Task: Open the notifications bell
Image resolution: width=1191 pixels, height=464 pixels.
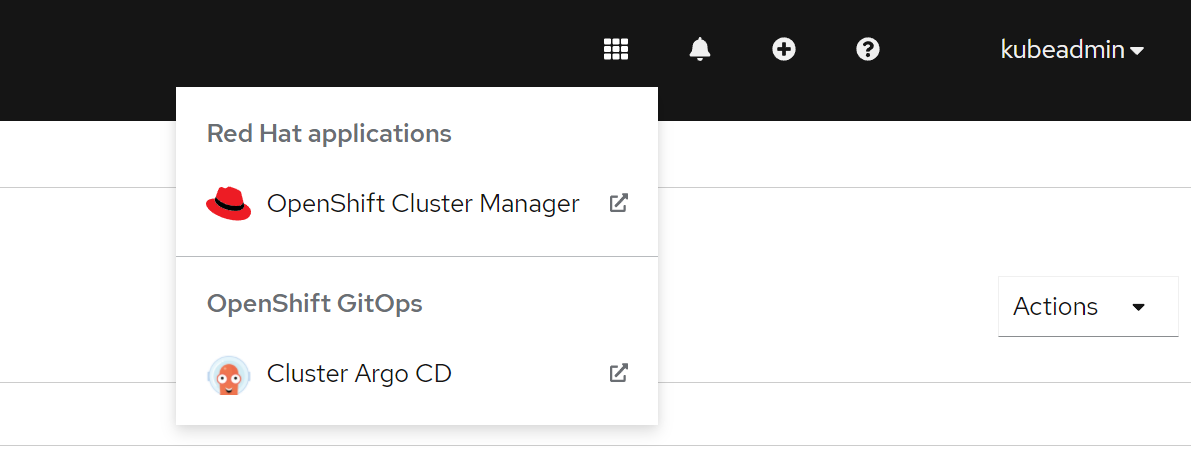Action: (700, 49)
